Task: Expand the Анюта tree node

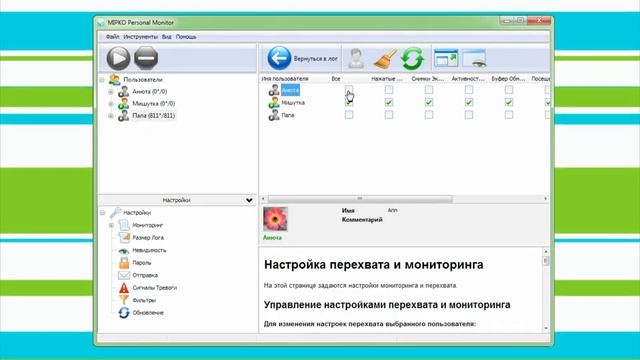Action: (111, 92)
